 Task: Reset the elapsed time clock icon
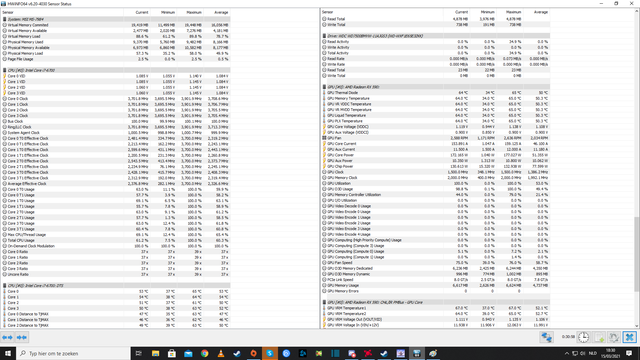coord(584,337)
